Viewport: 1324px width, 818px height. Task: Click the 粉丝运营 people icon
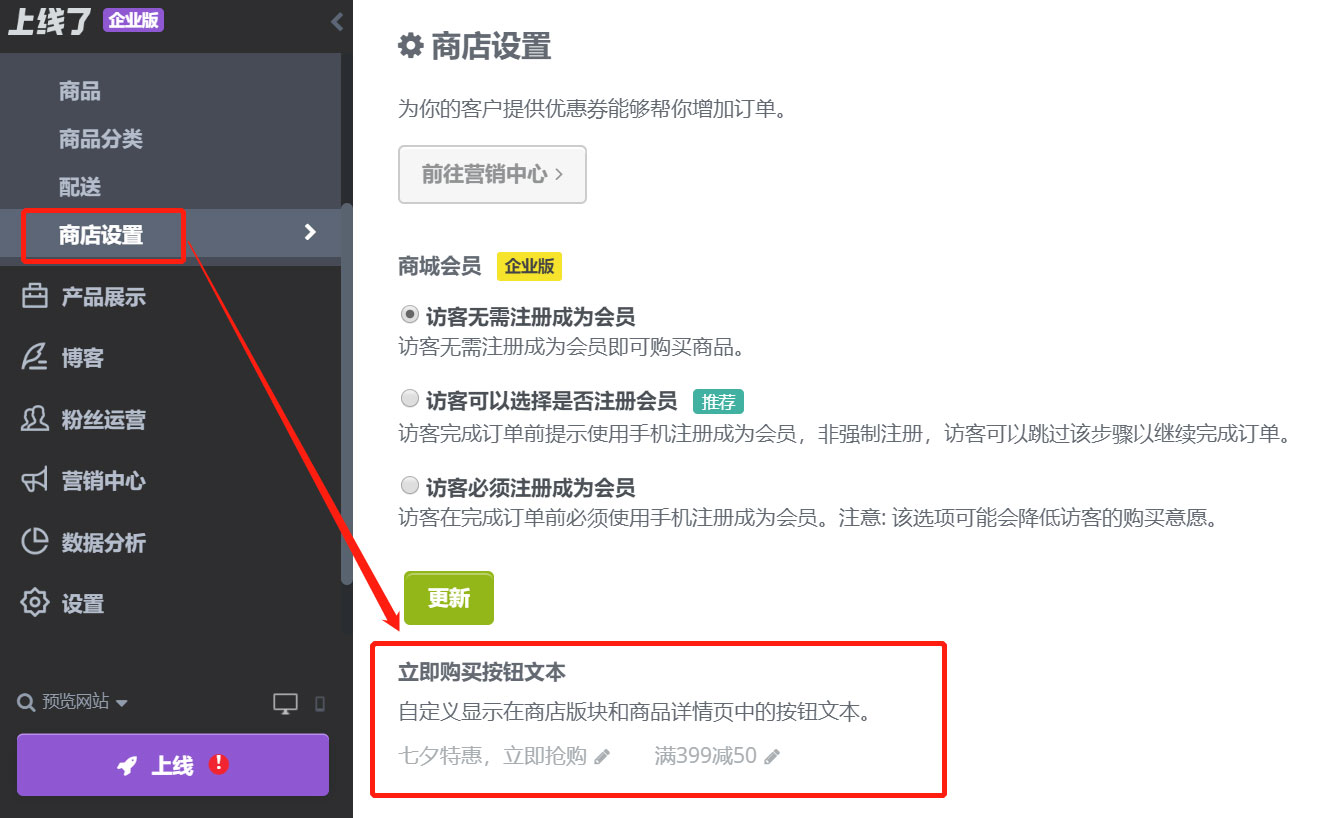(35, 419)
